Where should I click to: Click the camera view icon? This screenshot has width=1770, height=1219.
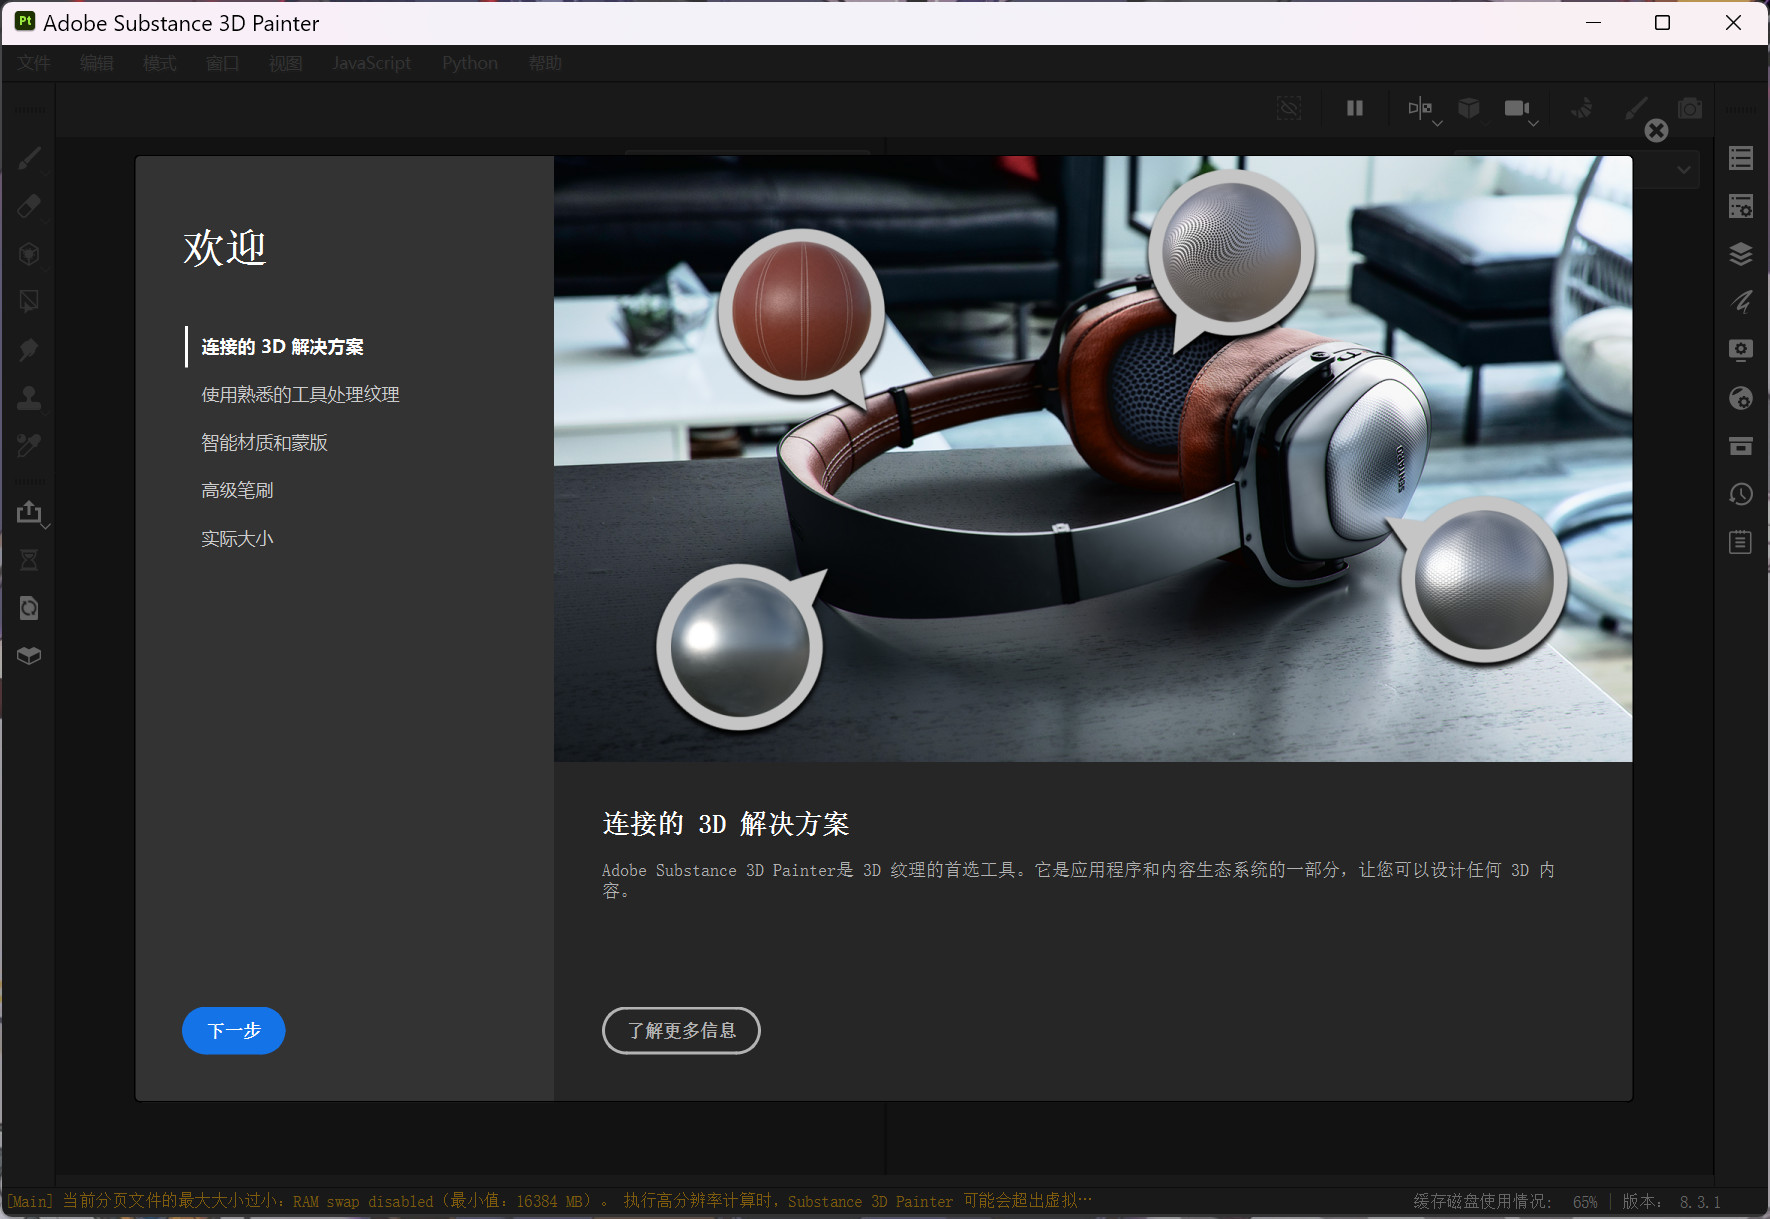[x=1517, y=108]
